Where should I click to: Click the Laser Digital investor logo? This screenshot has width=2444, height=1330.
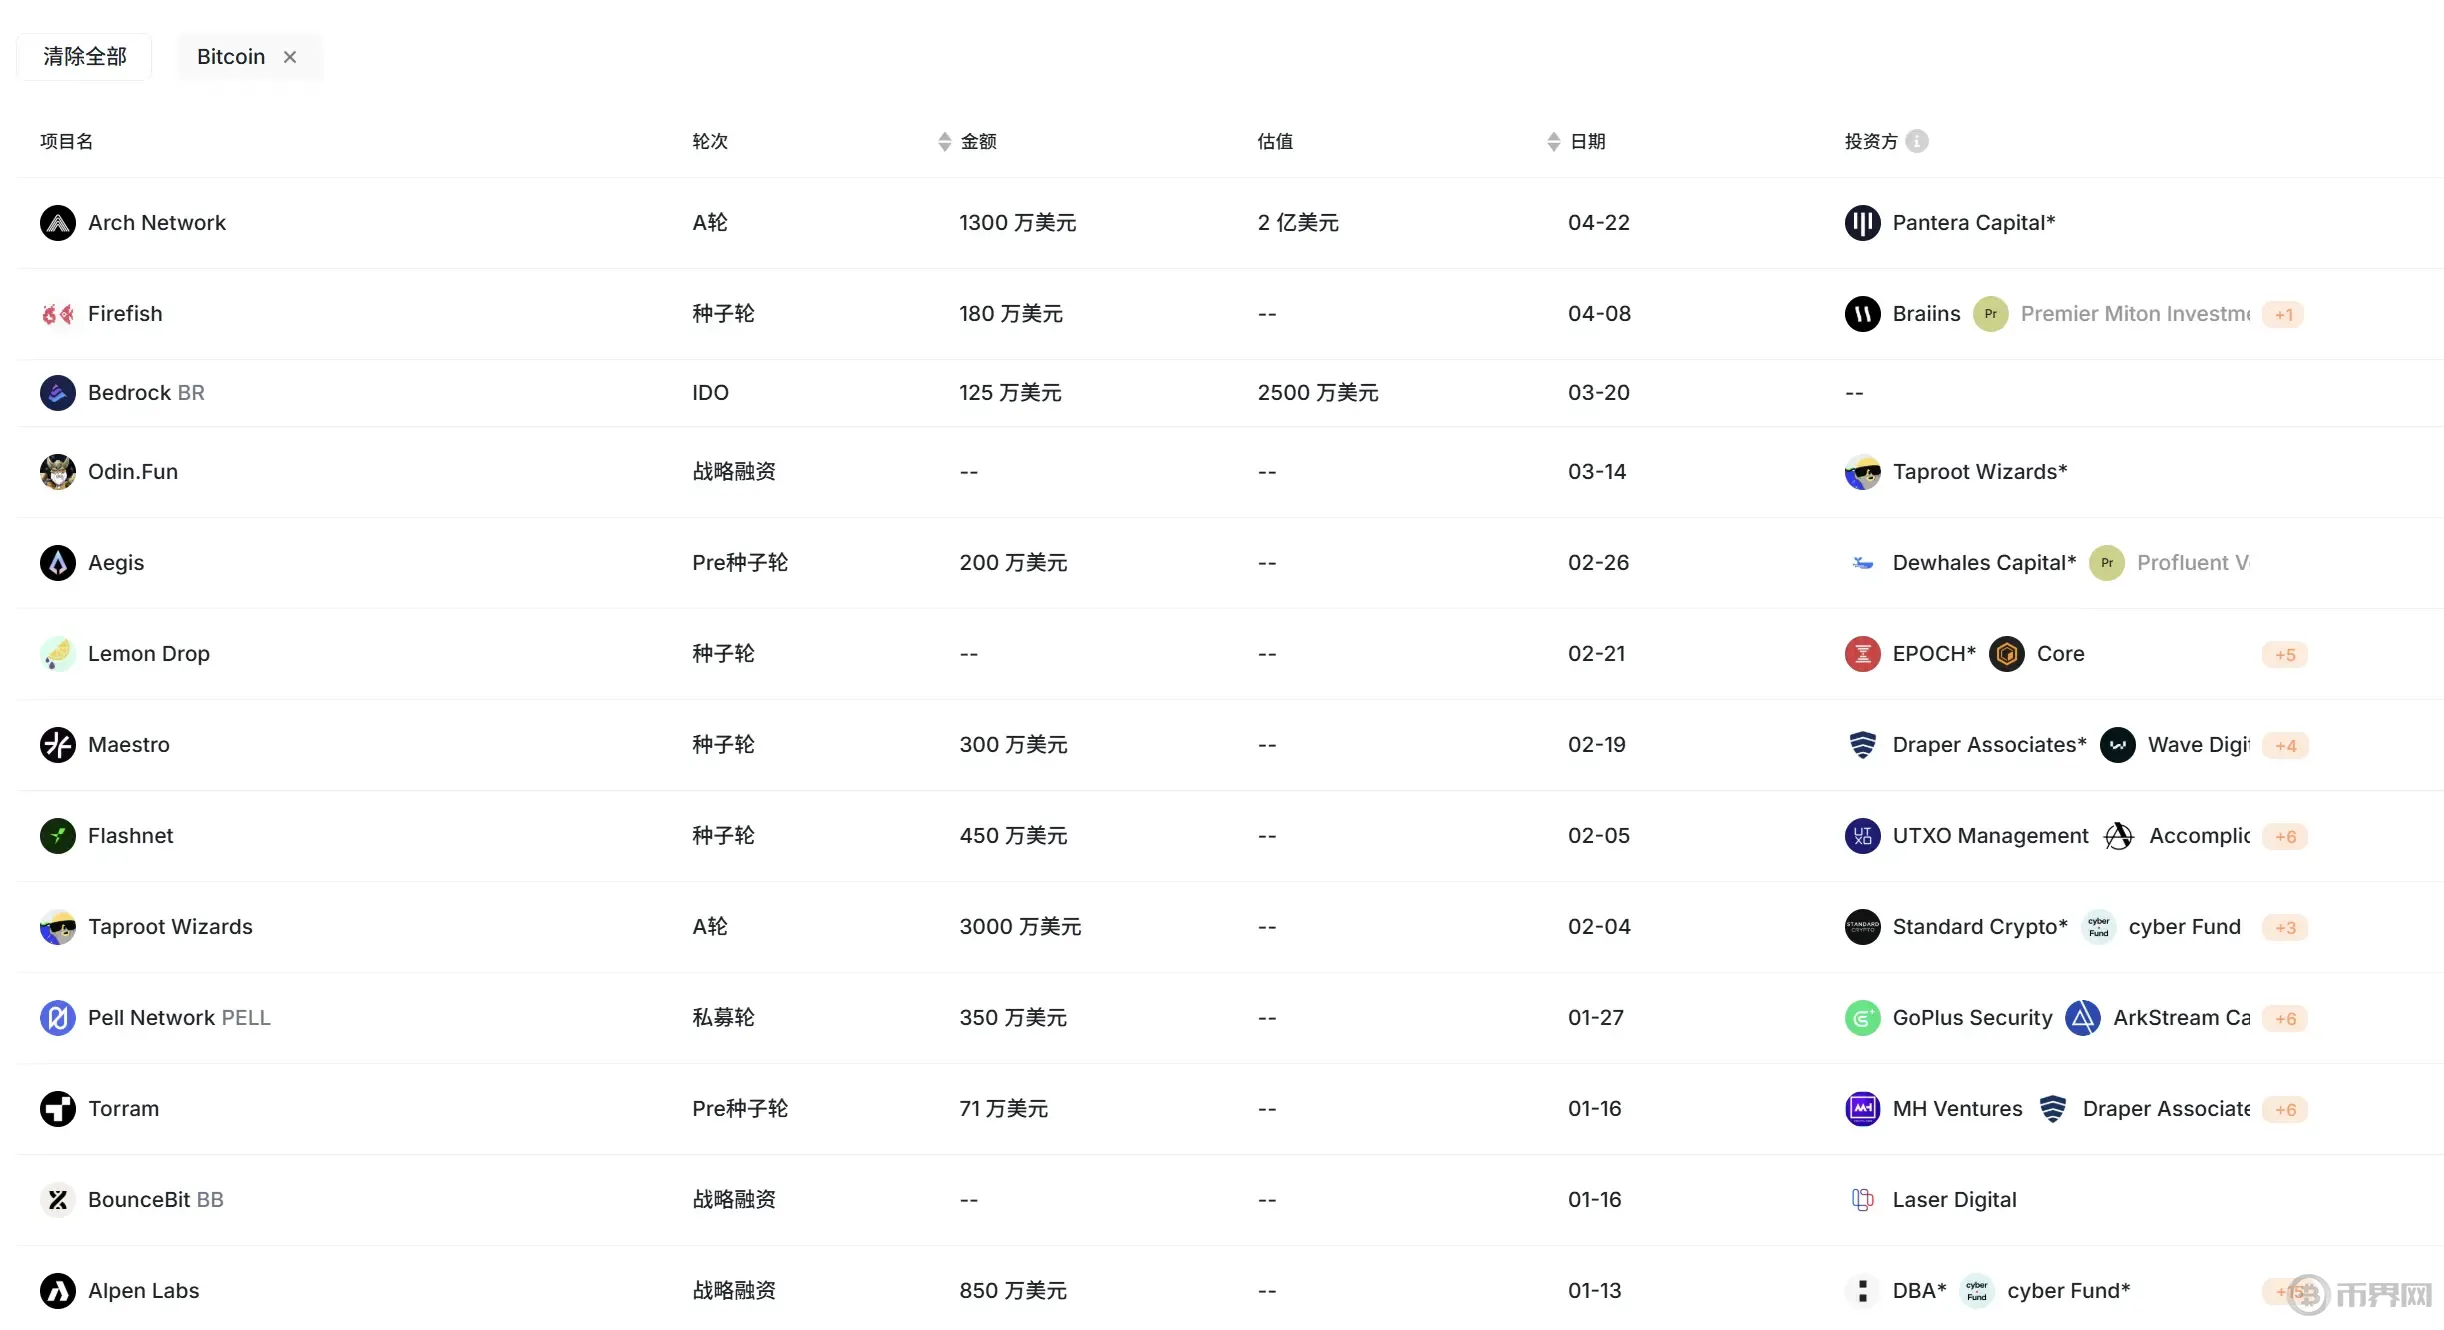click(1863, 1200)
